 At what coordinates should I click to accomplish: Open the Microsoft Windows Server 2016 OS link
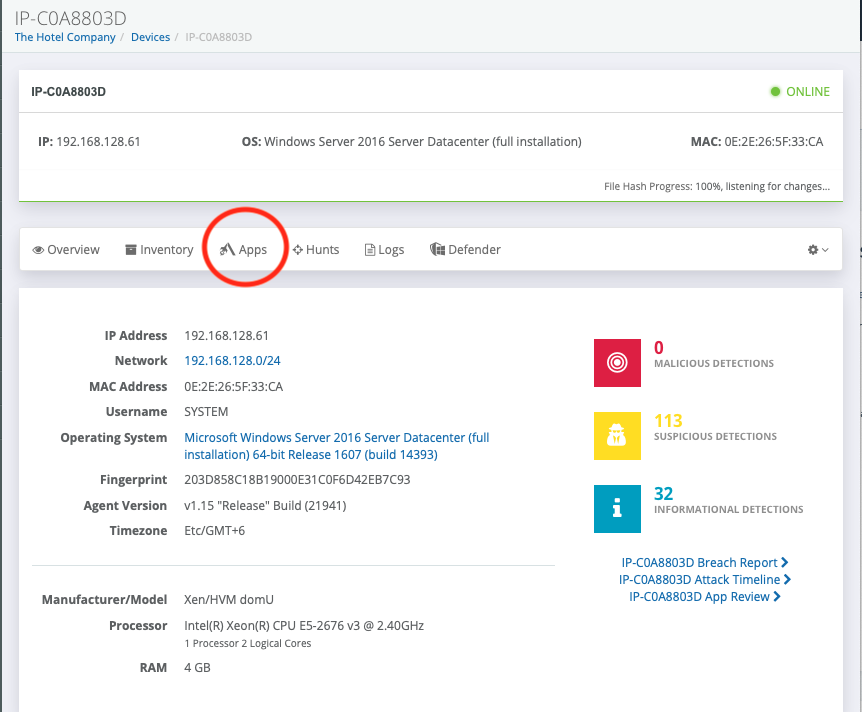coord(336,446)
